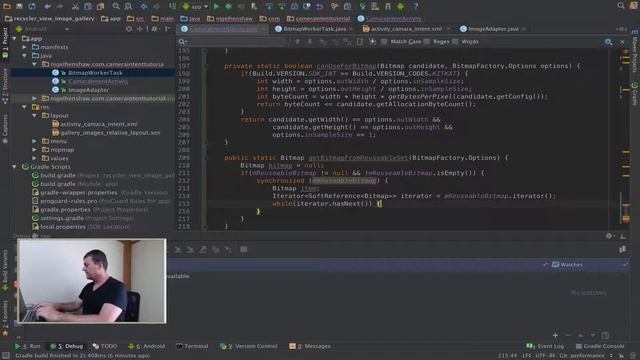Collapse the java folder node
This screenshot has width=640, height=360.
pyautogui.click(x=24, y=56)
